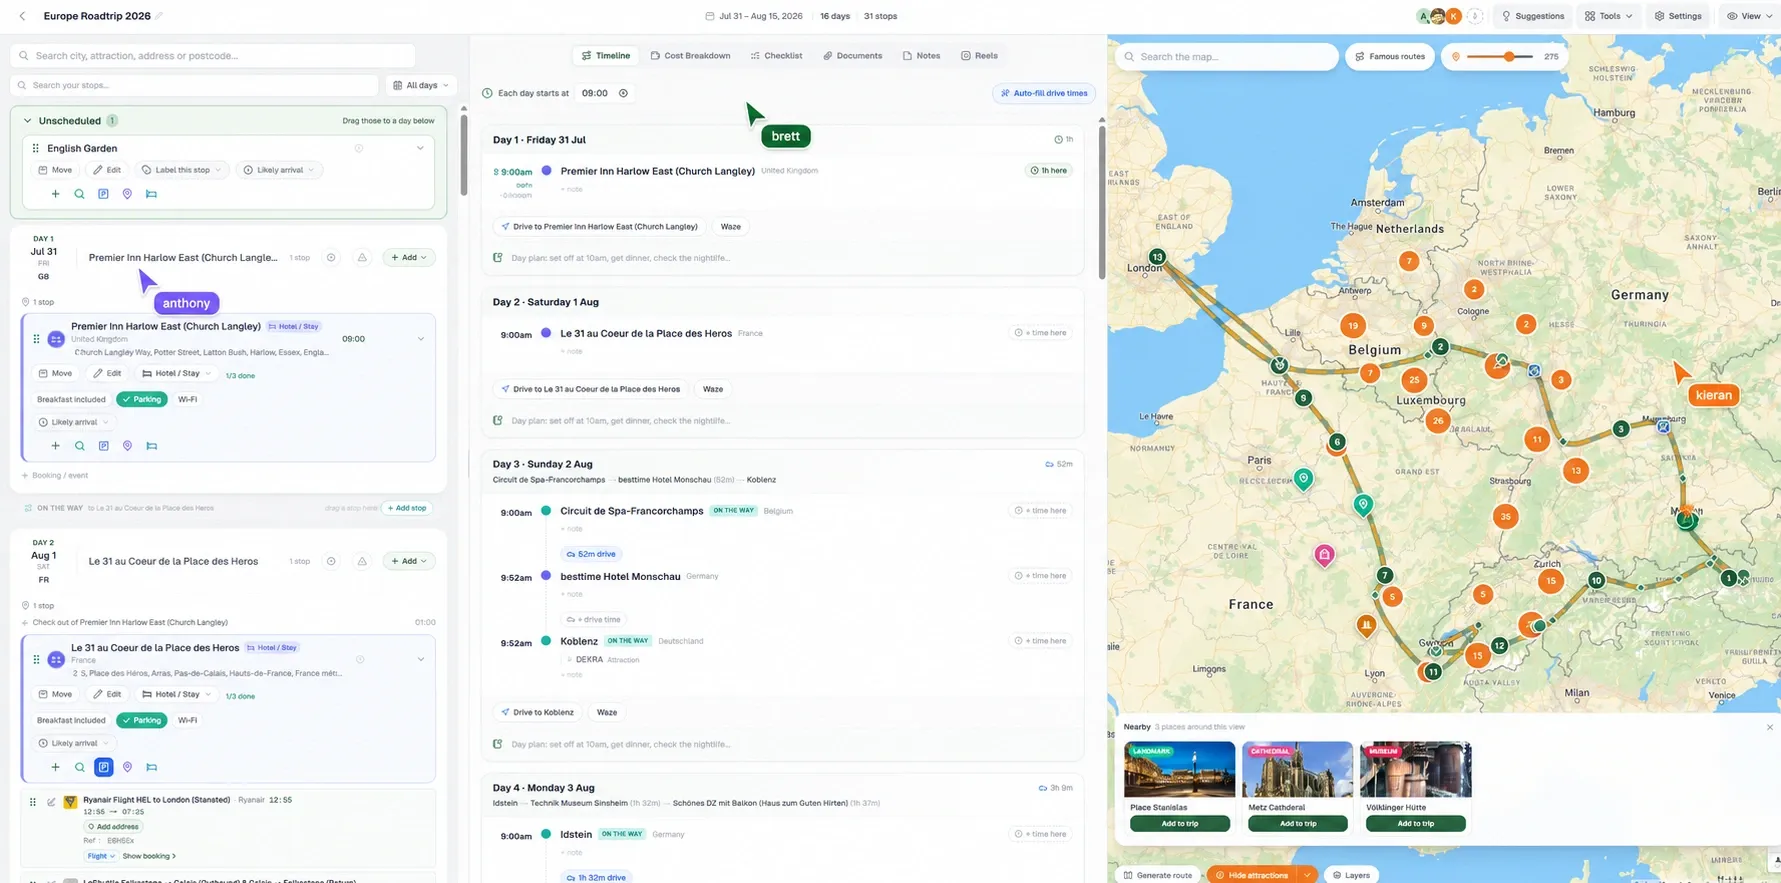This screenshot has width=1781, height=883.
Task: Toggle Wi-Fi amenity on the Premier Inn stop
Action: tap(187, 399)
